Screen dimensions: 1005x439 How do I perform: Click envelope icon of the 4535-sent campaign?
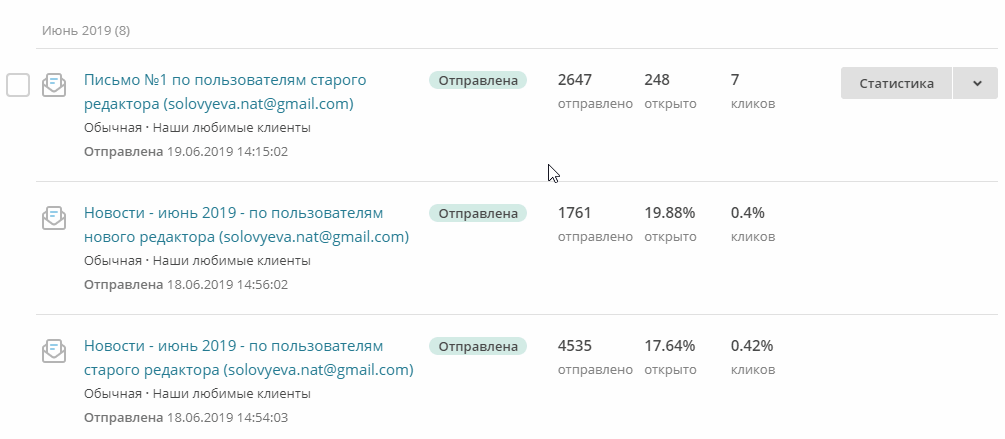coord(54,351)
